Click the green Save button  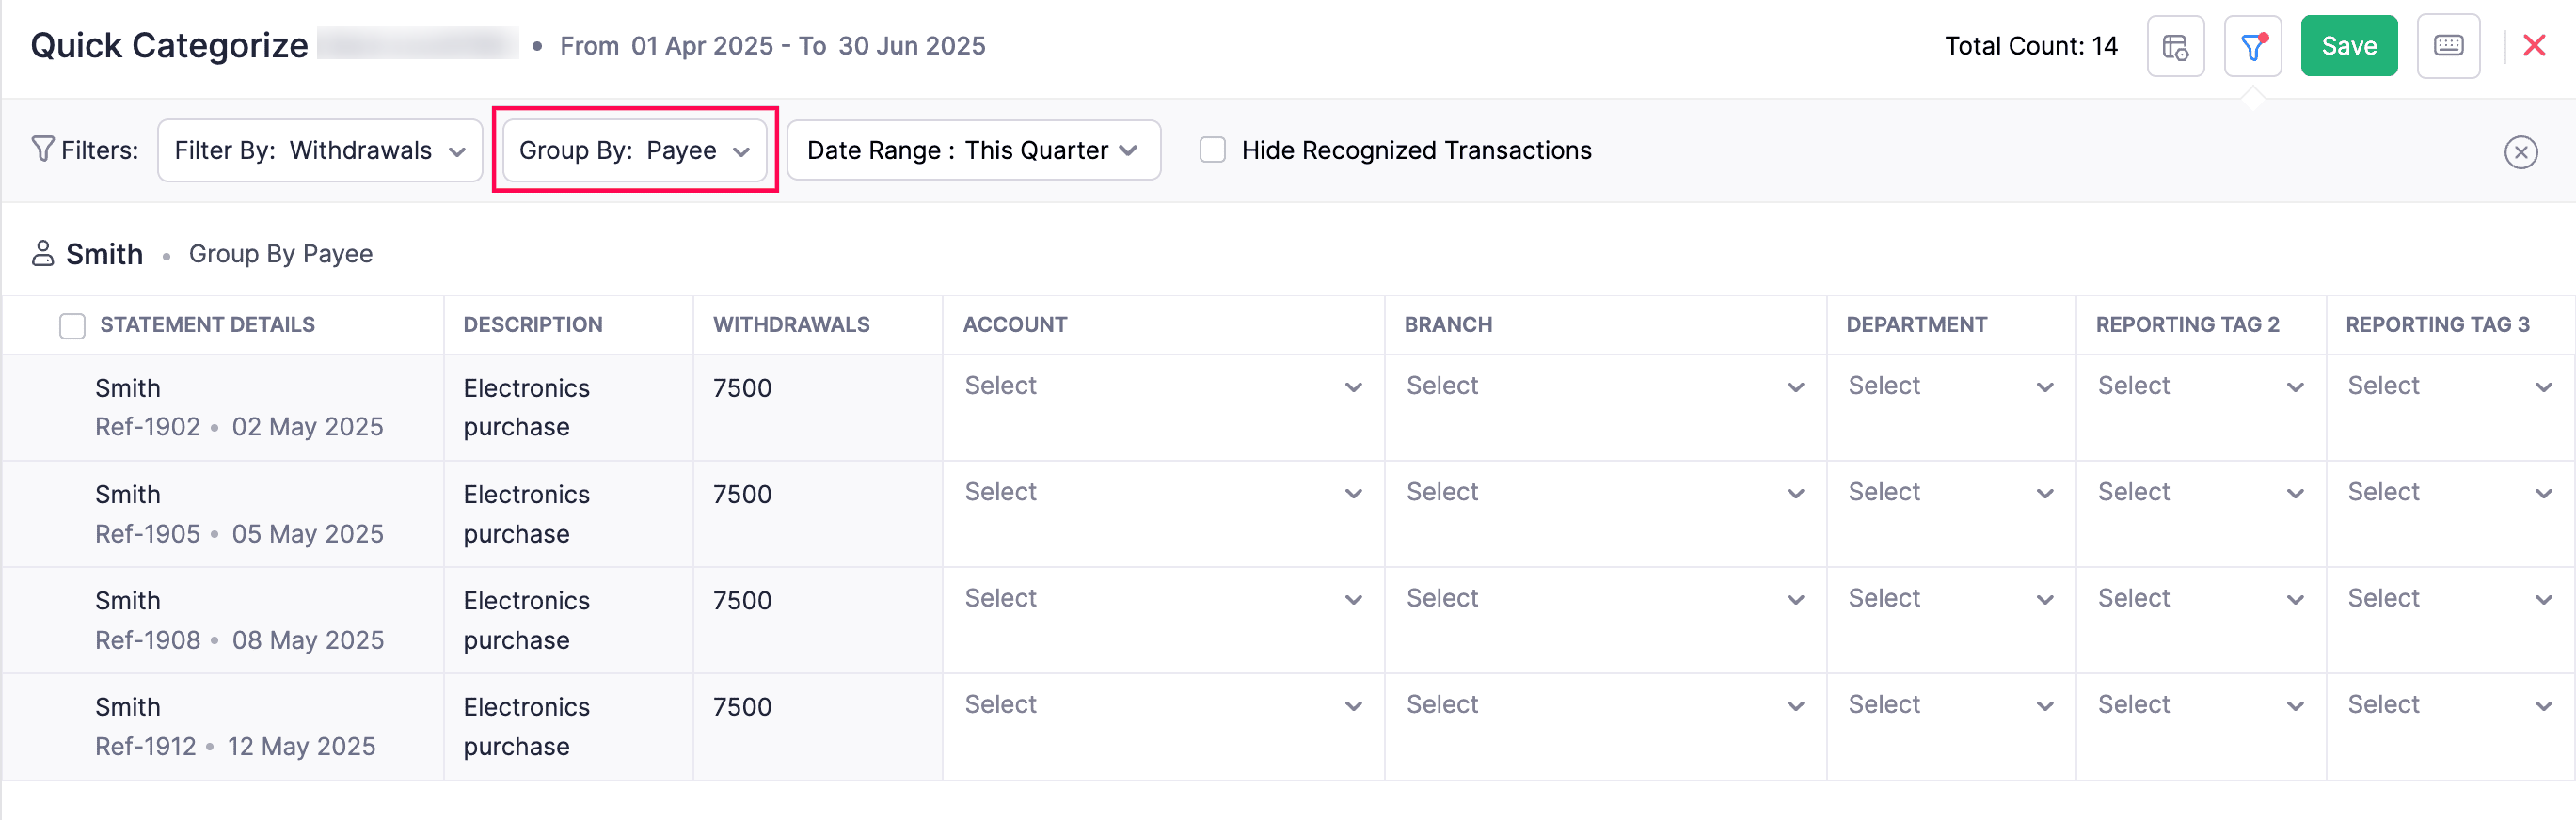pos(2349,45)
